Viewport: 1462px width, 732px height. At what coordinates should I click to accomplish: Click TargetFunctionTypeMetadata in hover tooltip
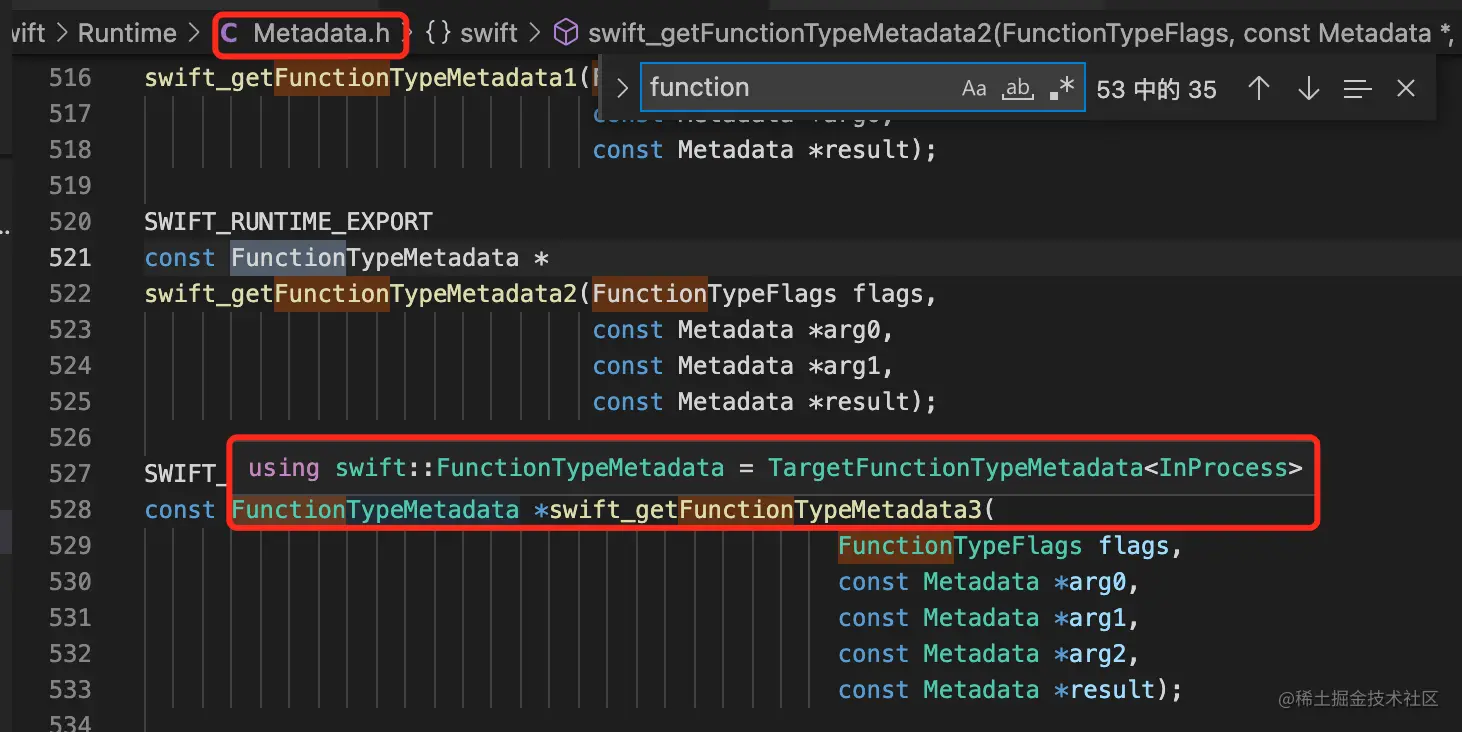click(955, 468)
